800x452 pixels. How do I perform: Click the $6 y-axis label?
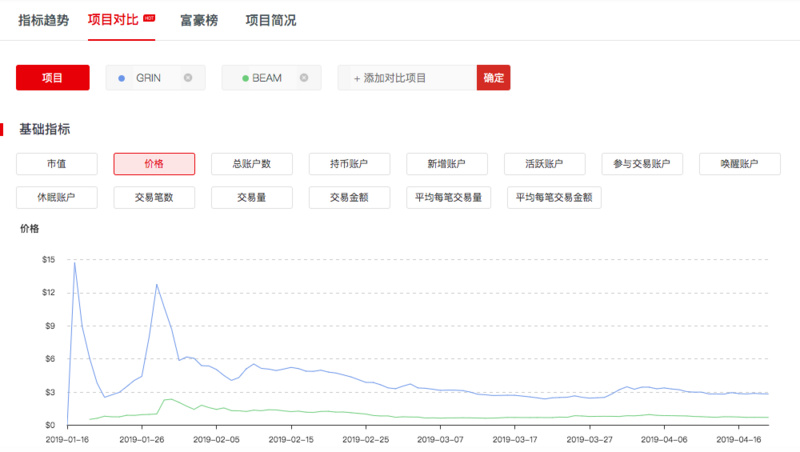[x=50, y=359]
